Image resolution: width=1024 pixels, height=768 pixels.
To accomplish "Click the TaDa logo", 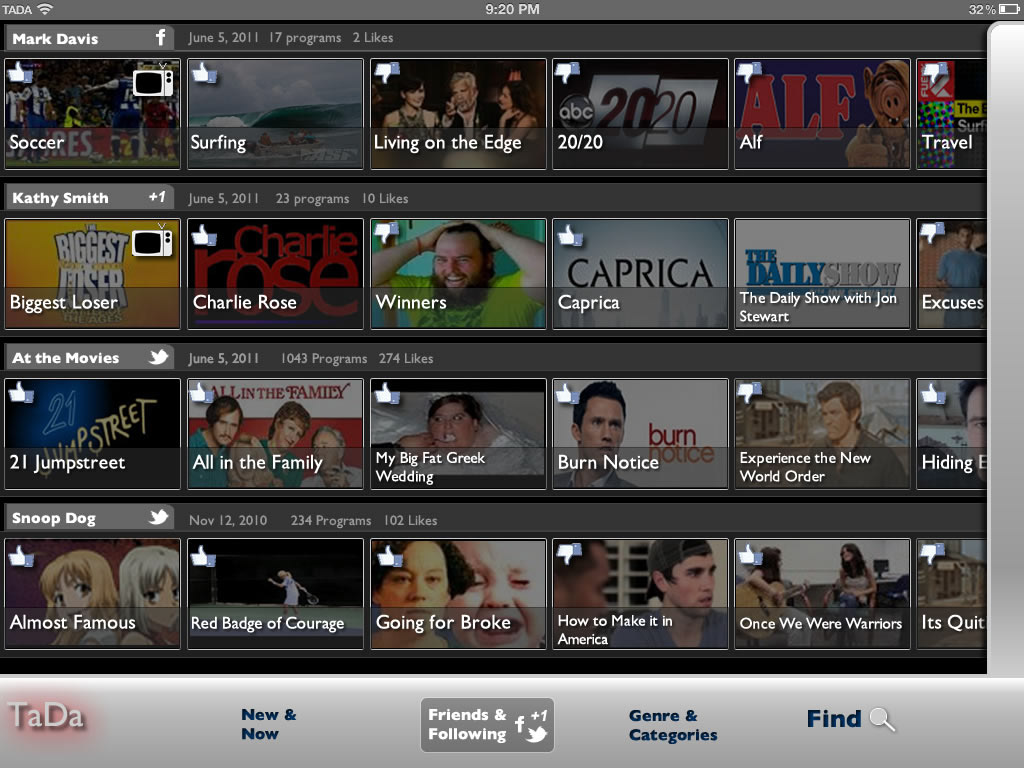I will pyautogui.click(x=46, y=716).
